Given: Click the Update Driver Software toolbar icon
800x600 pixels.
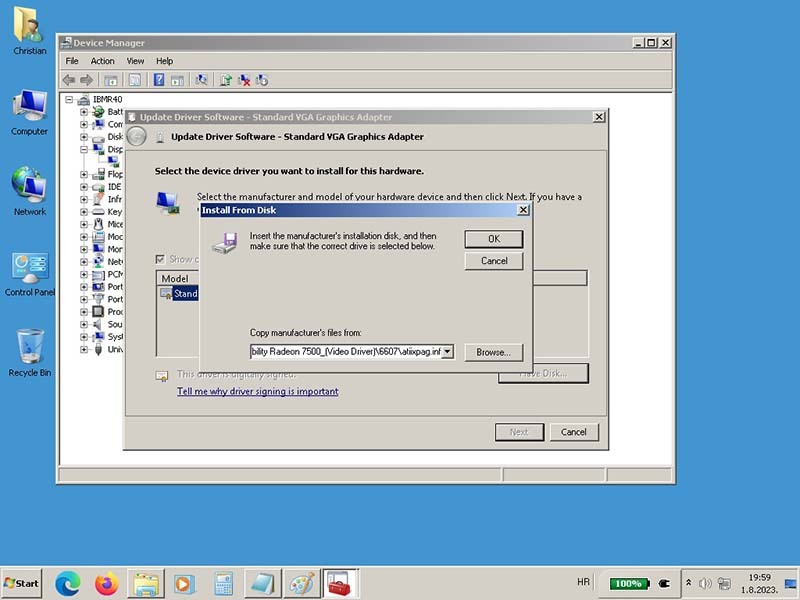Looking at the screenshot, I should [226, 80].
